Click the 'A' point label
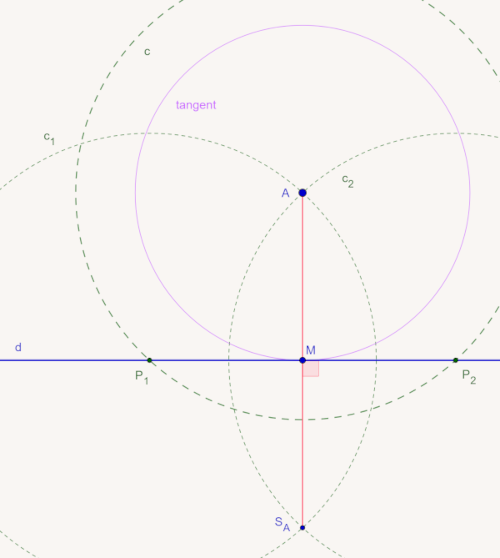The width and height of the screenshot is (500, 558). point(285,193)
